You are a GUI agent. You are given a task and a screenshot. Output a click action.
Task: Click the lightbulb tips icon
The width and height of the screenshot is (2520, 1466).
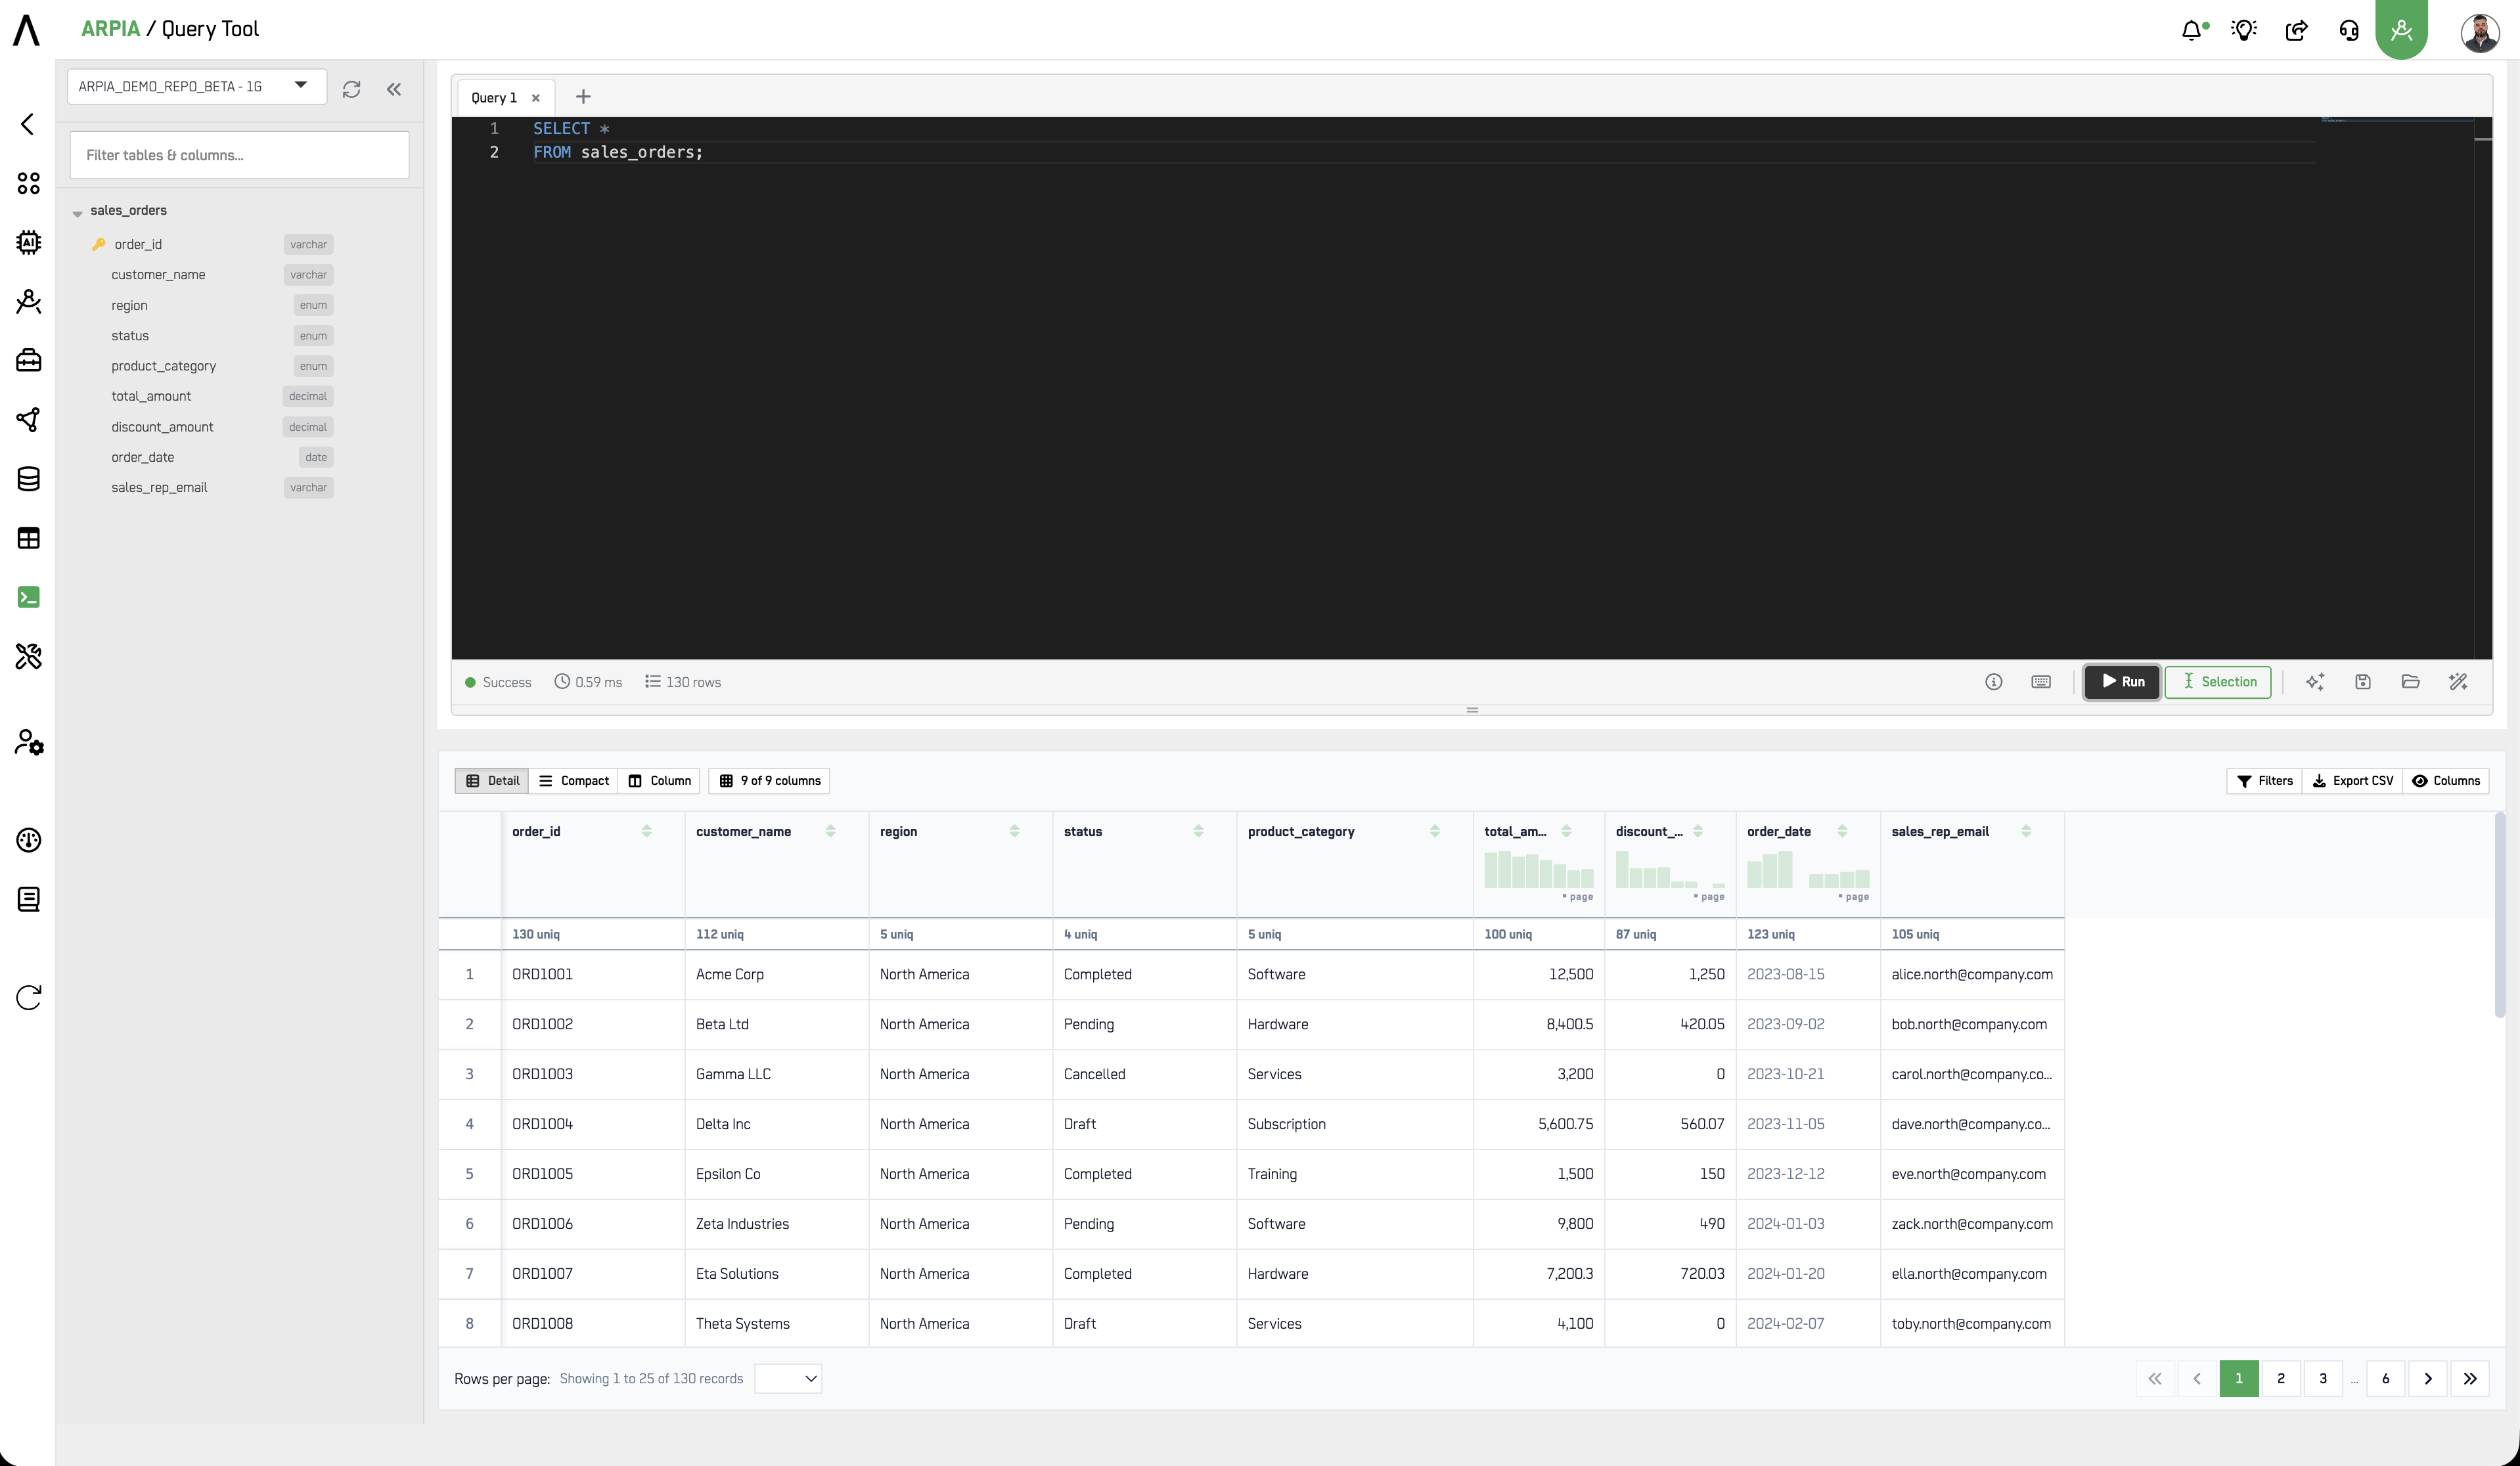click(2244, 30)
